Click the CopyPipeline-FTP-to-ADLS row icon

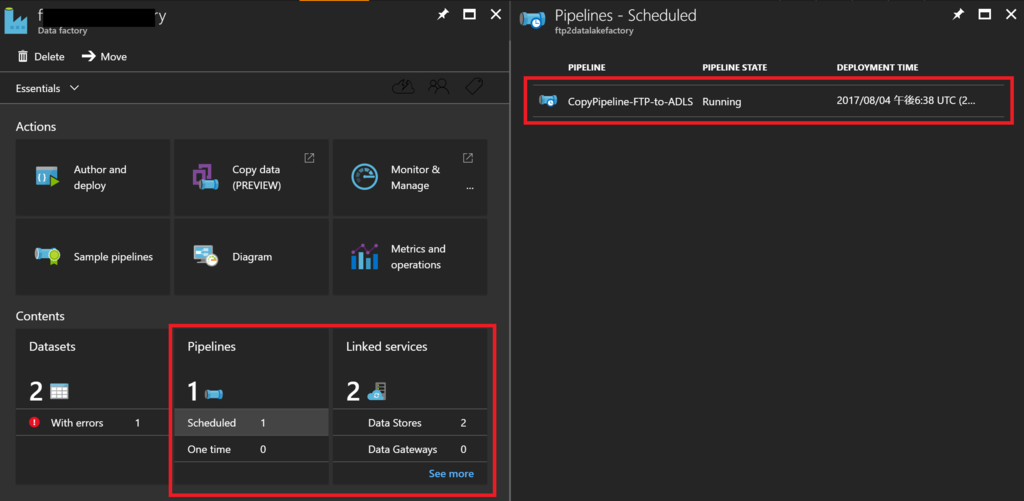tap(547, 101)
